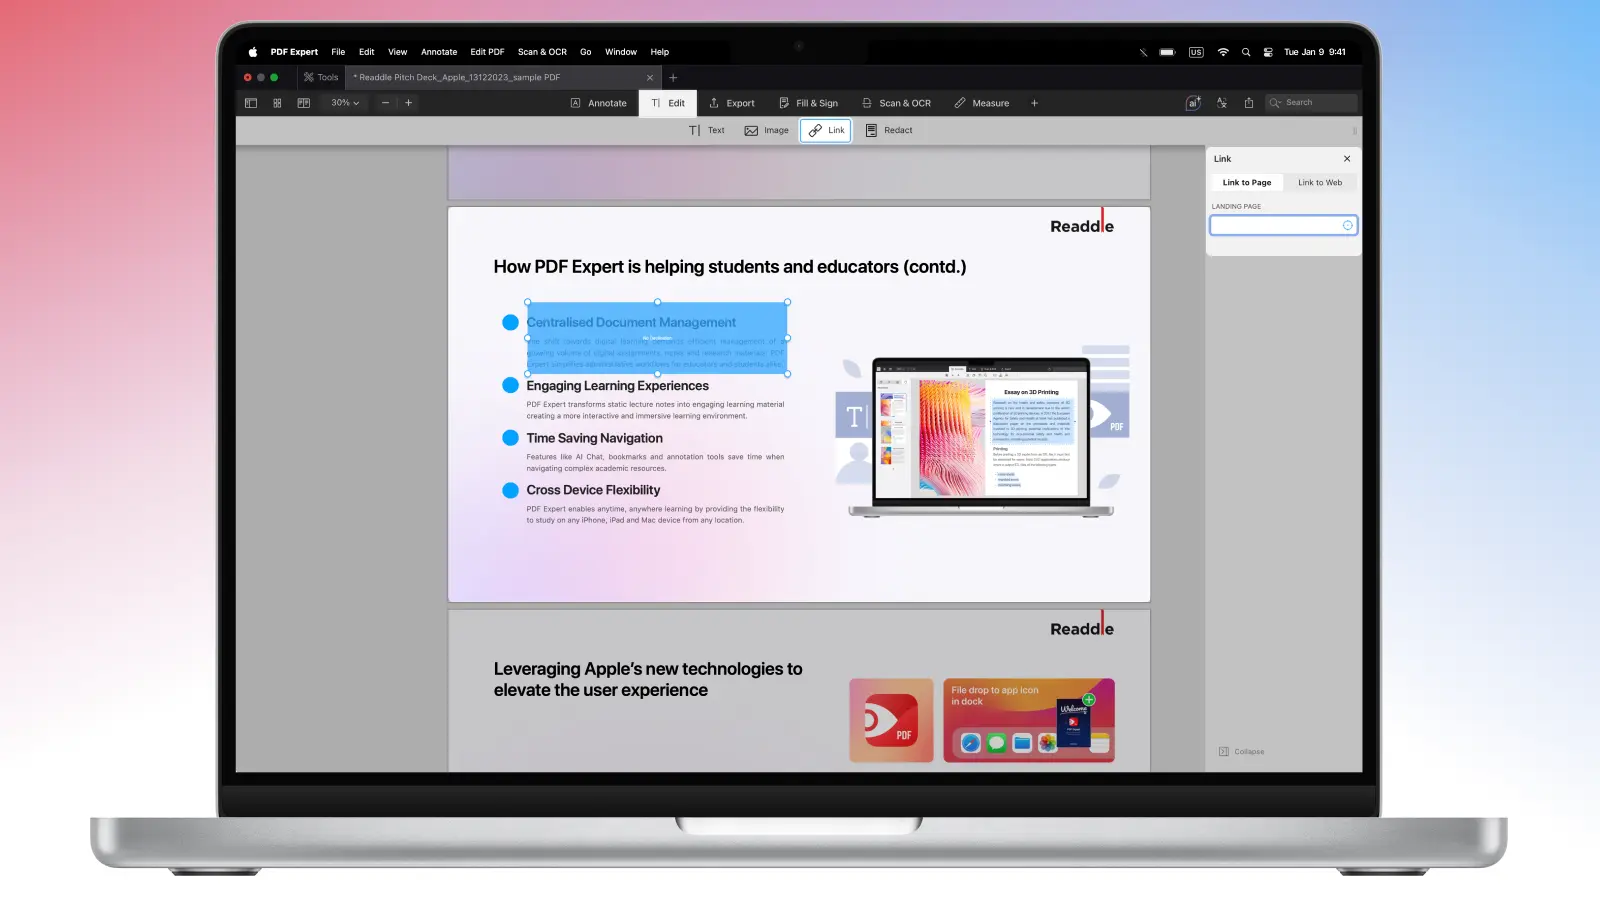Toggle the left sidebar panel icon

pos(251,103)
